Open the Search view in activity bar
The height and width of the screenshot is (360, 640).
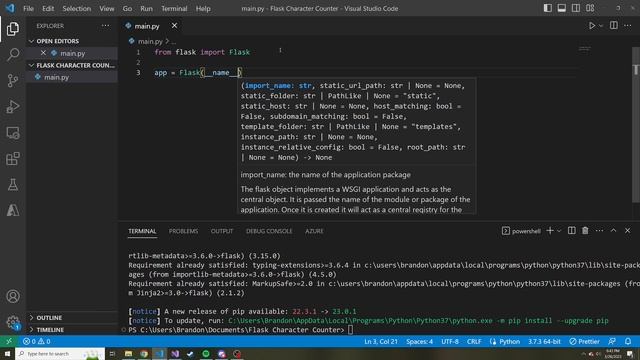[x=13, y=55]
